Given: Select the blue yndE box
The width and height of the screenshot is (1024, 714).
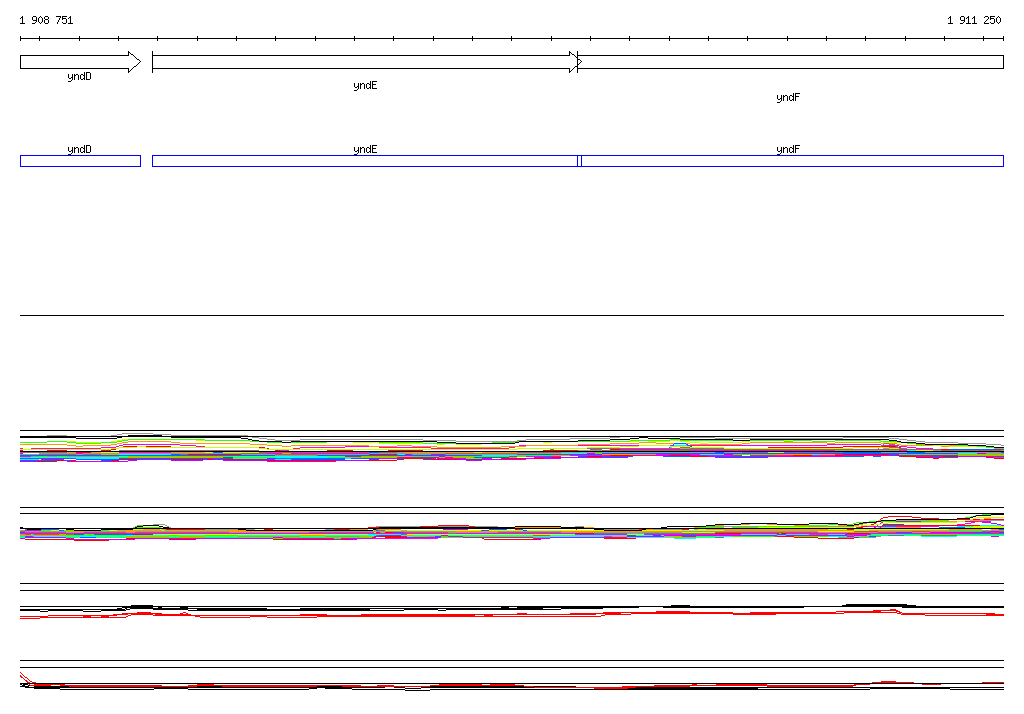Looking at the screenshot, I should 365,161.
